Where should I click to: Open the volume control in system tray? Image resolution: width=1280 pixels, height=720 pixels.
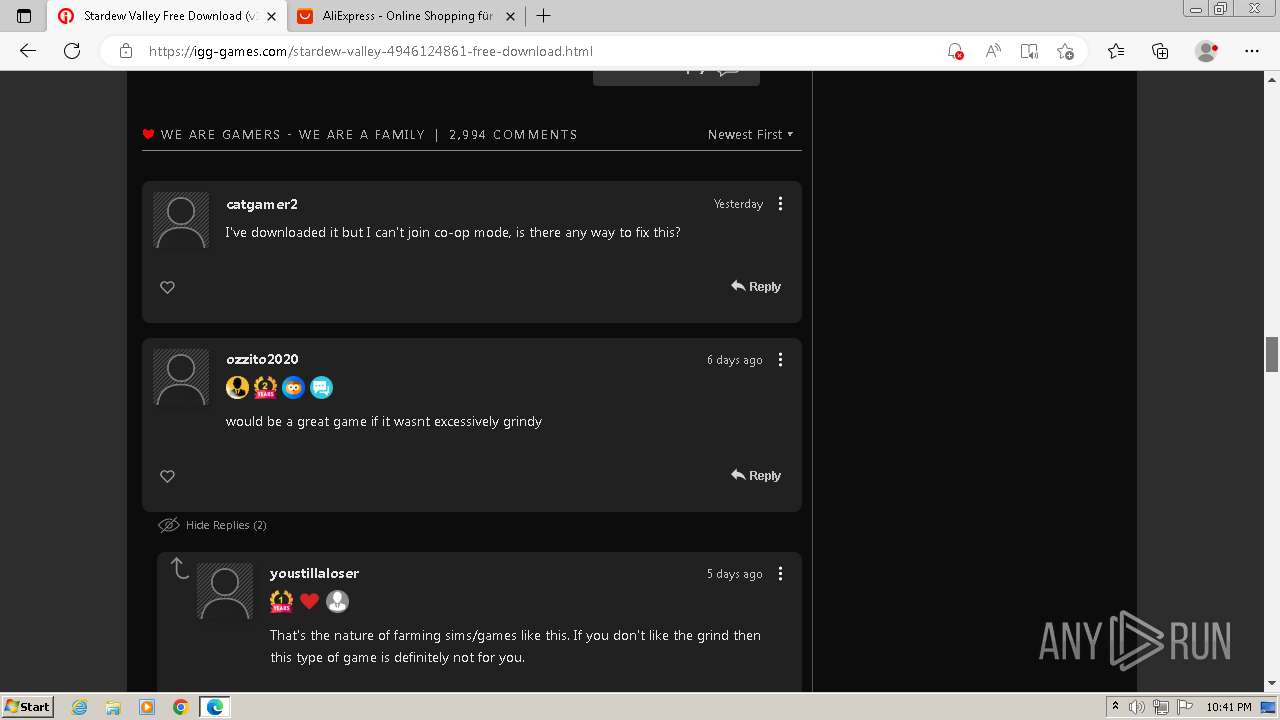point(1137,707)
